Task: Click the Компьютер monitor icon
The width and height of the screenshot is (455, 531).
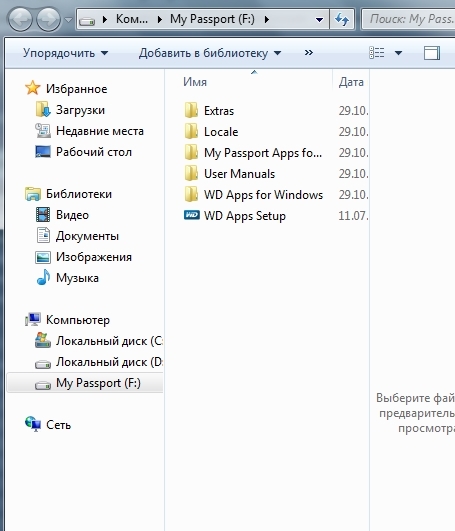Action: pos(32,319)
